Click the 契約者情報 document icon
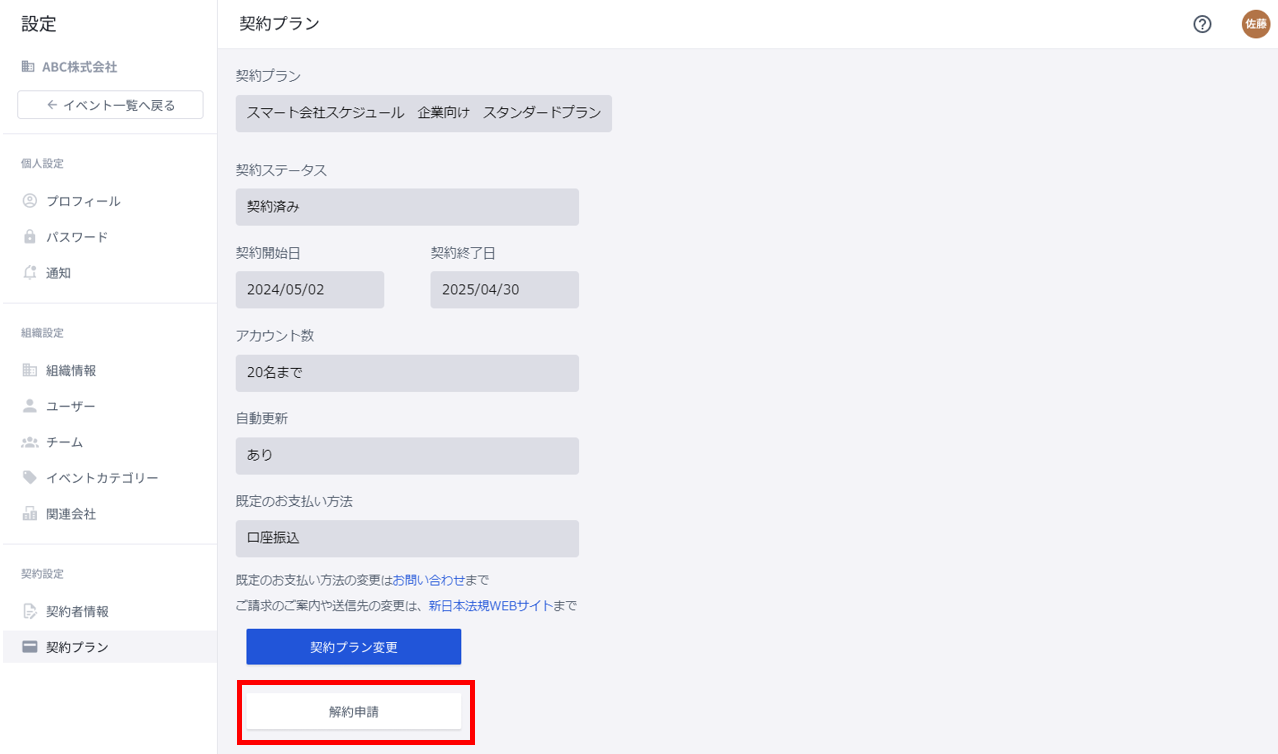1278x754 pixels. (x=29, y=611)
